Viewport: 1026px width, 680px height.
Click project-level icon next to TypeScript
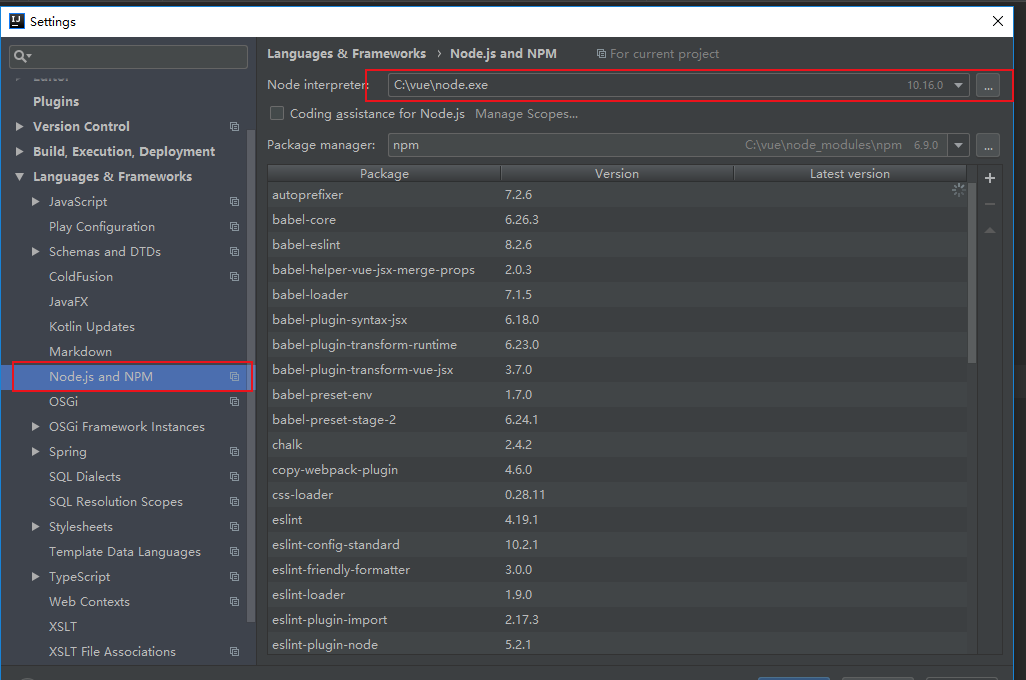(234, 577)
